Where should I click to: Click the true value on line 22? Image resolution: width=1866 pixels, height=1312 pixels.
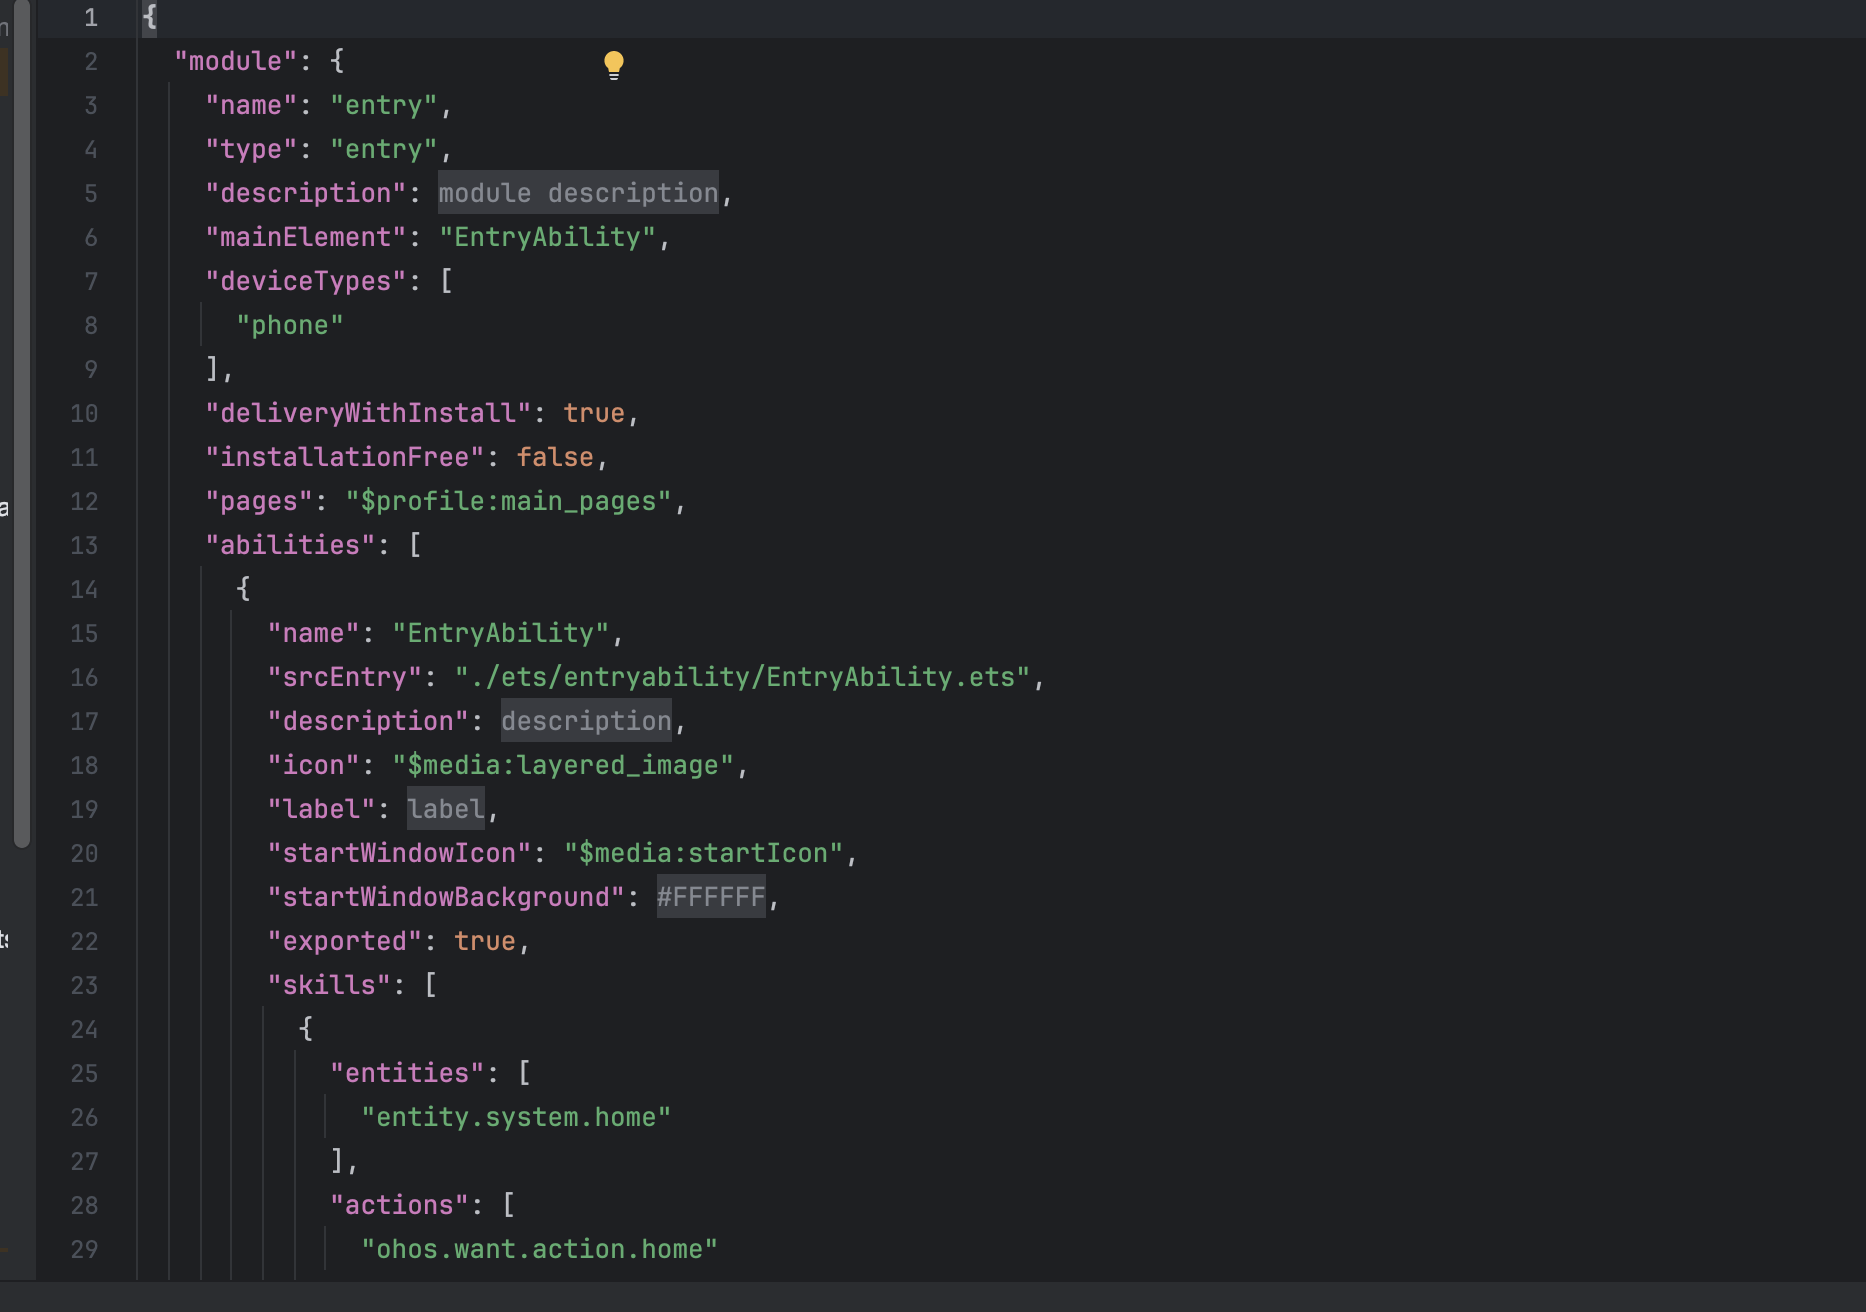485,941
